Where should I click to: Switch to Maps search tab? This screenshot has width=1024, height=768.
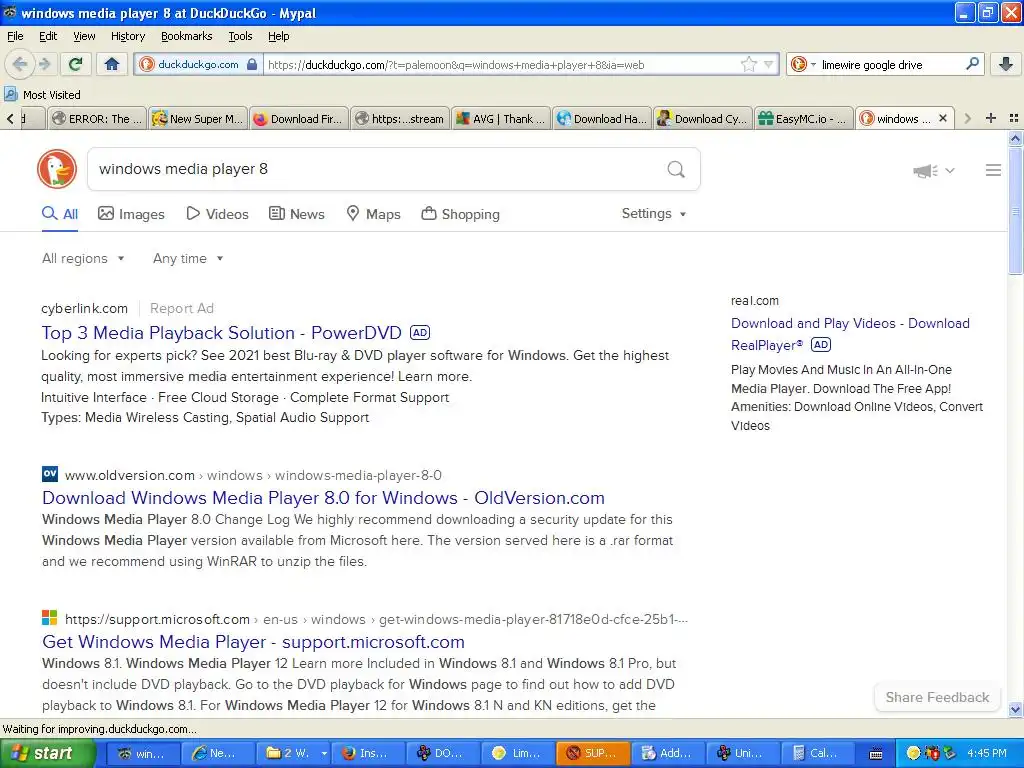(x=373, y=214)
